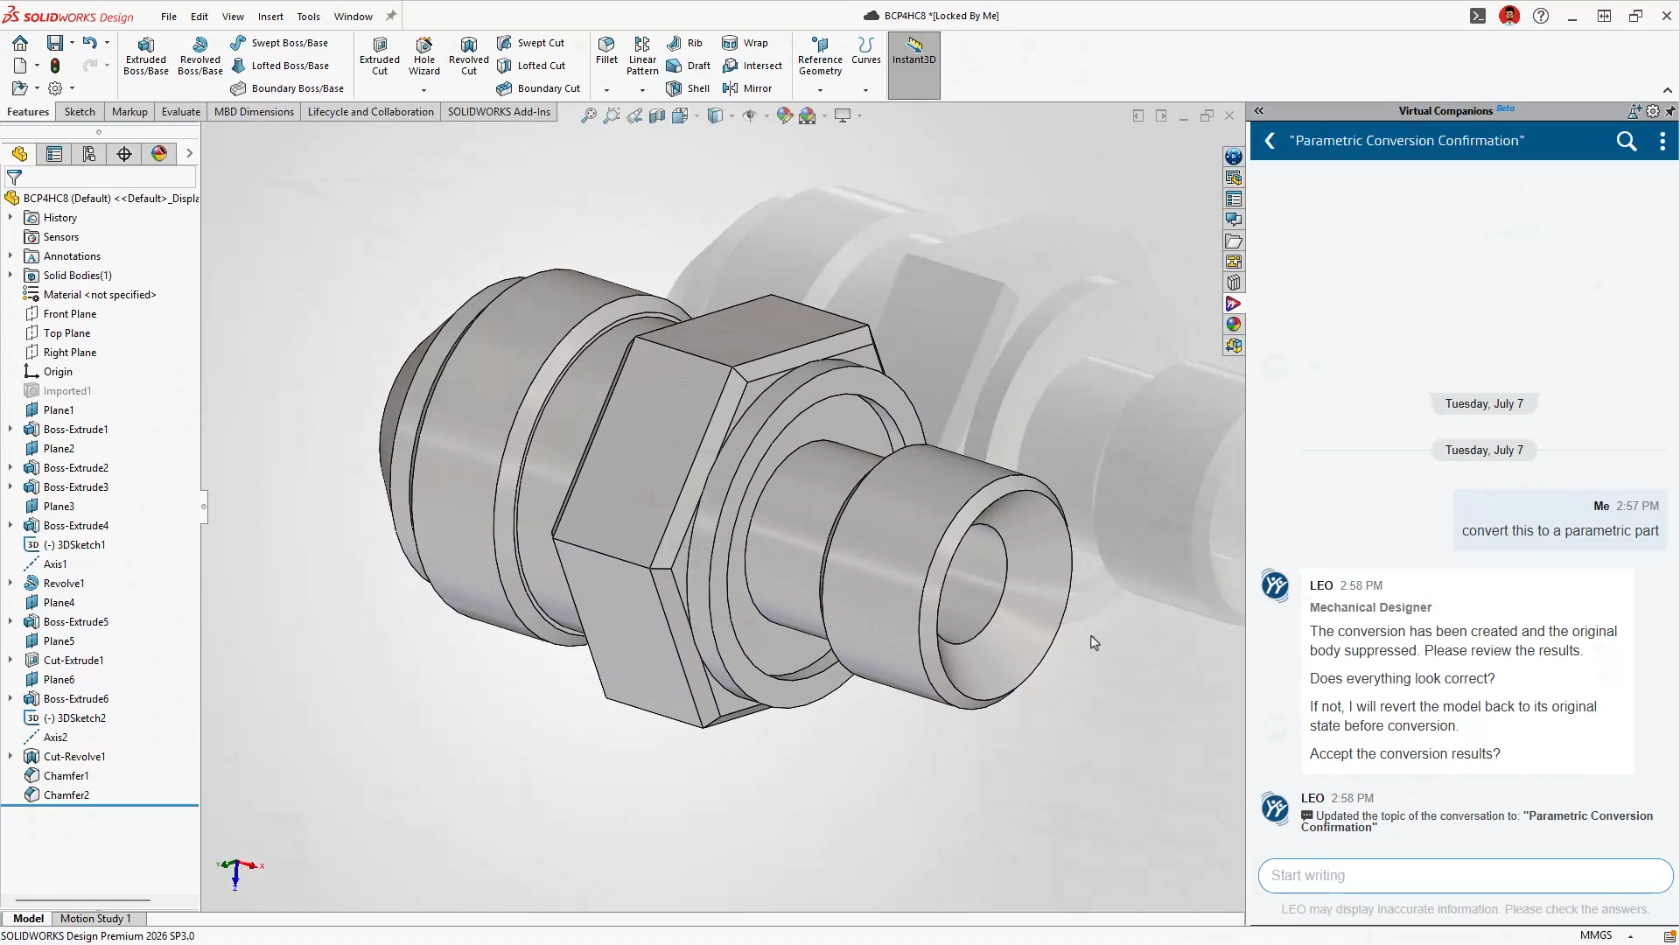1679x945 pixels.
Task: Select the Boundary Boss/Base tool
Action: pos(287,88)
